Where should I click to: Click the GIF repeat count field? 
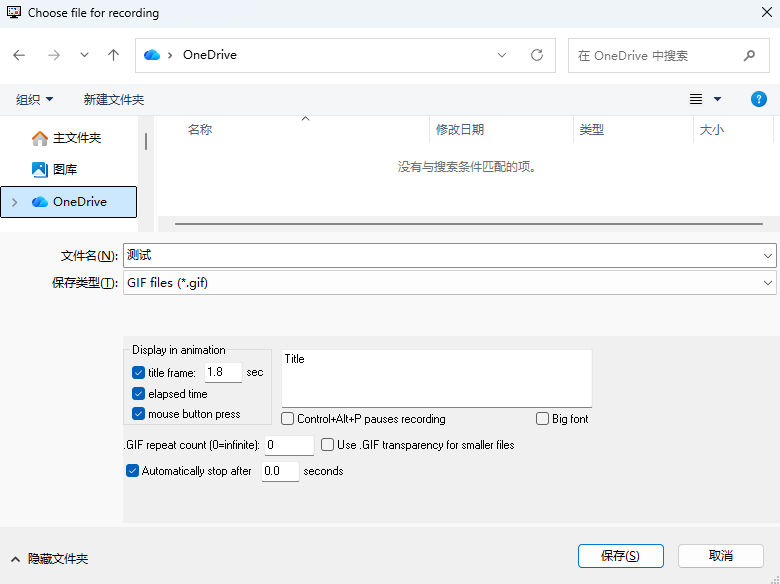coord(289,445)
